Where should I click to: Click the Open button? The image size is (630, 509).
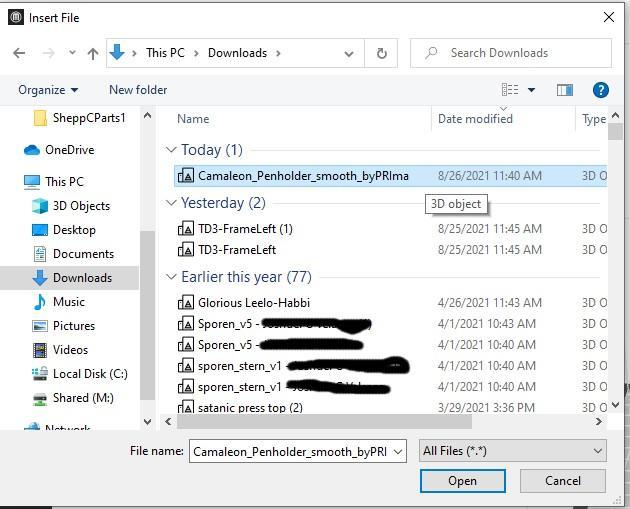tap(462, 481)
